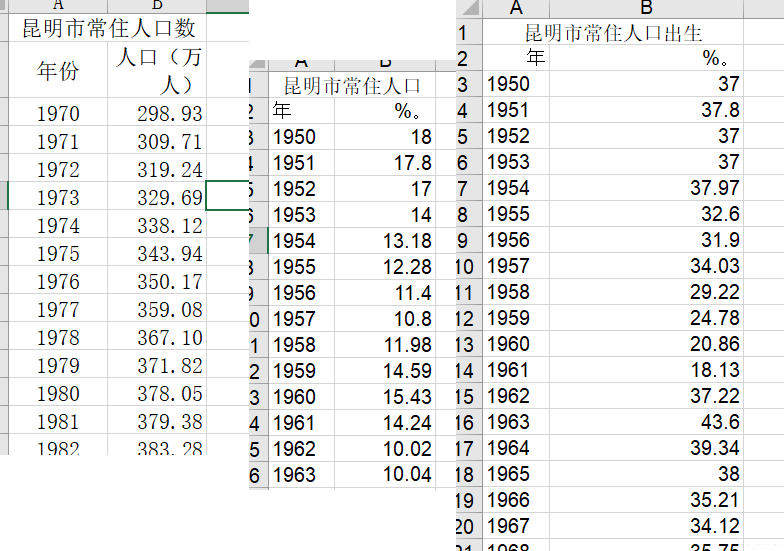Click the value 34.03
Screen dimensions: 784x551
646,266
